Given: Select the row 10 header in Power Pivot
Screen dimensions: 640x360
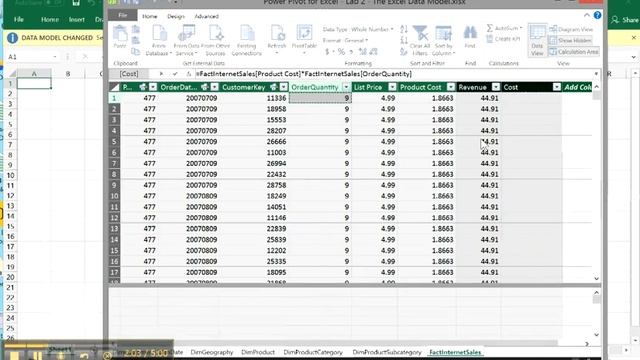Looking at the screenshot, I should tap(114, 196).
